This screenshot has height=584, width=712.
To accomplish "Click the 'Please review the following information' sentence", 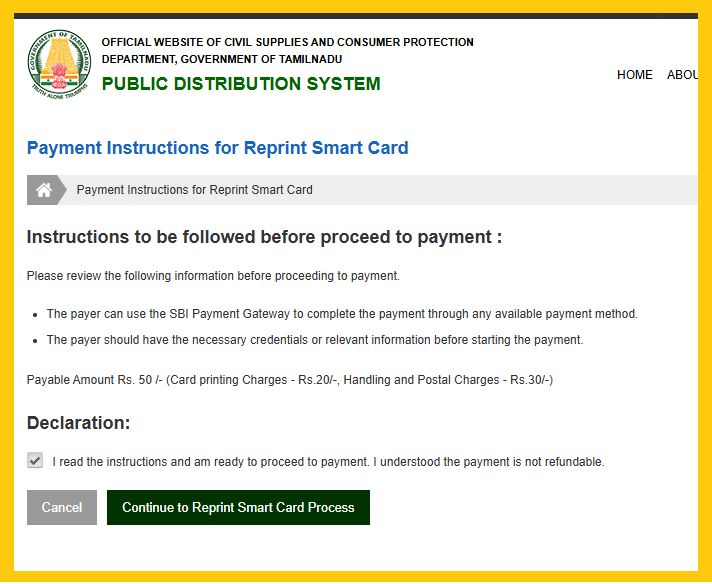I will (213, 276).
